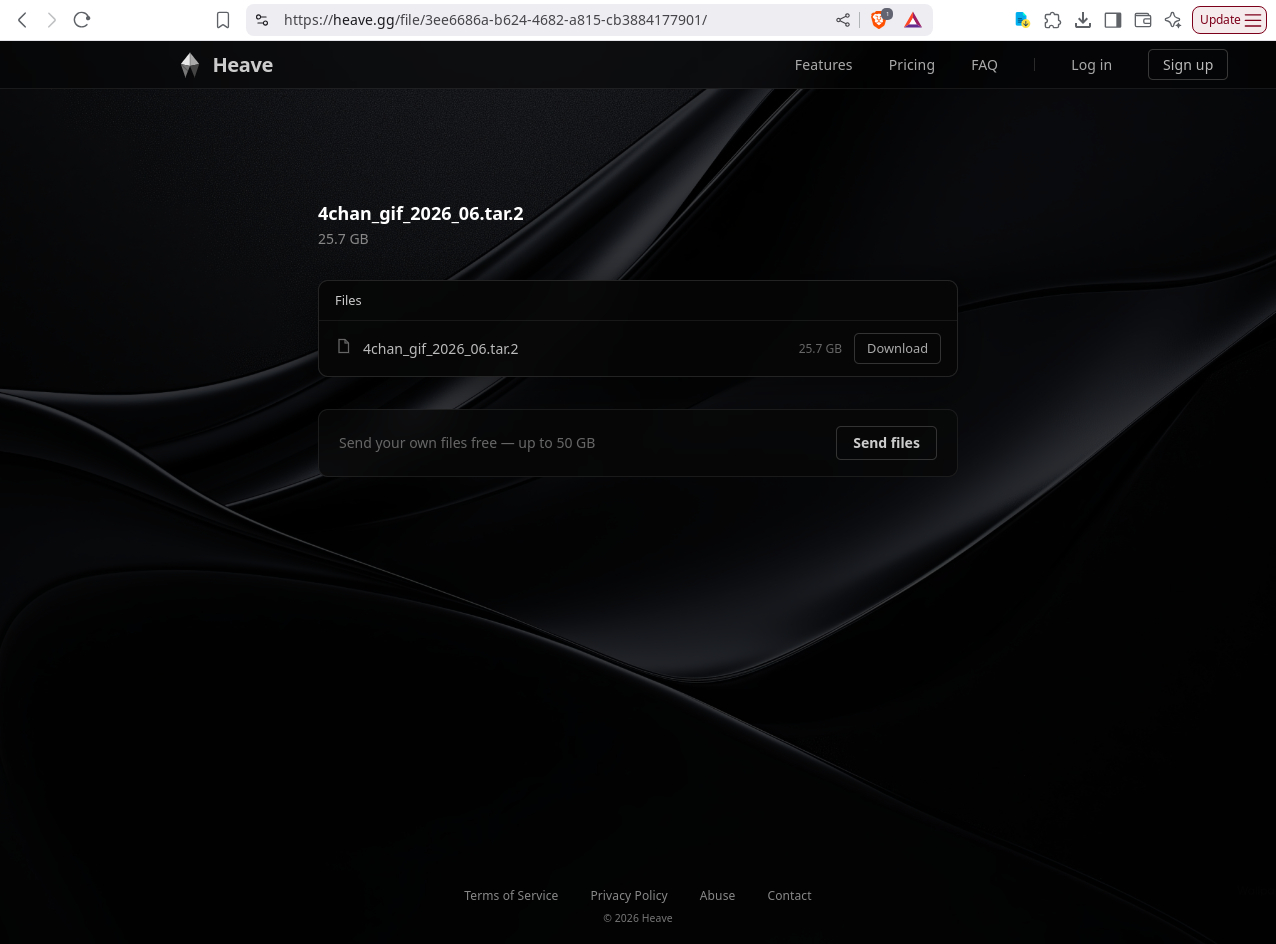
Task: Open Brave Shields lion icon
Action: tap(879, 20)
